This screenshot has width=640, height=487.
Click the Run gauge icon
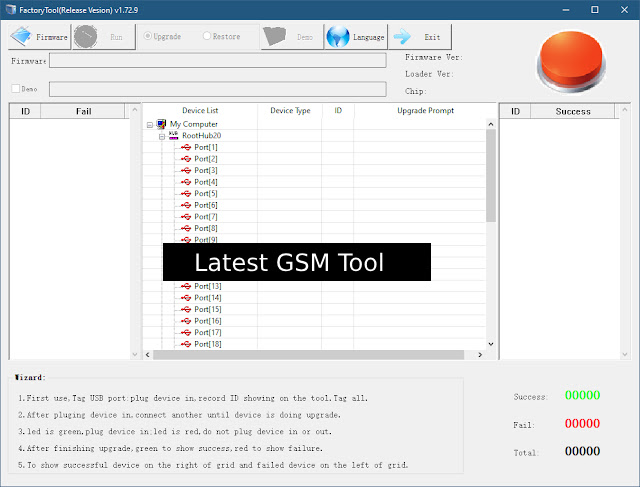click(86, 37)
